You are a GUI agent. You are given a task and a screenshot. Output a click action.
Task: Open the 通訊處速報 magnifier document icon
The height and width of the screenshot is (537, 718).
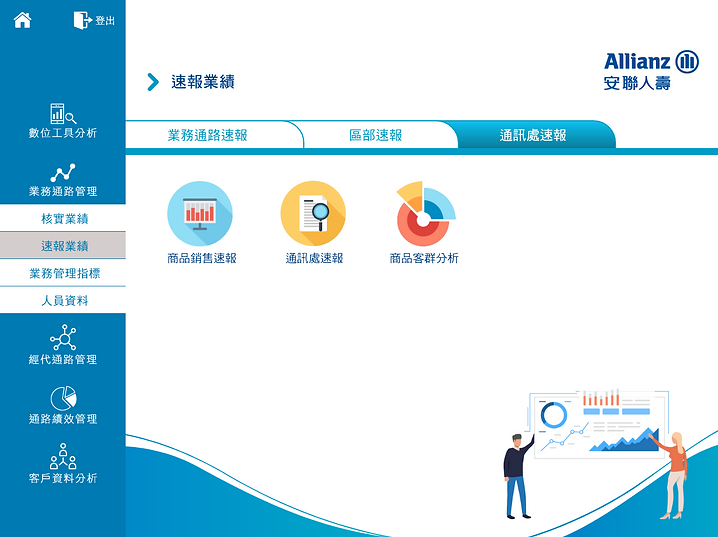pyautogui.click(x=313, y=214)
